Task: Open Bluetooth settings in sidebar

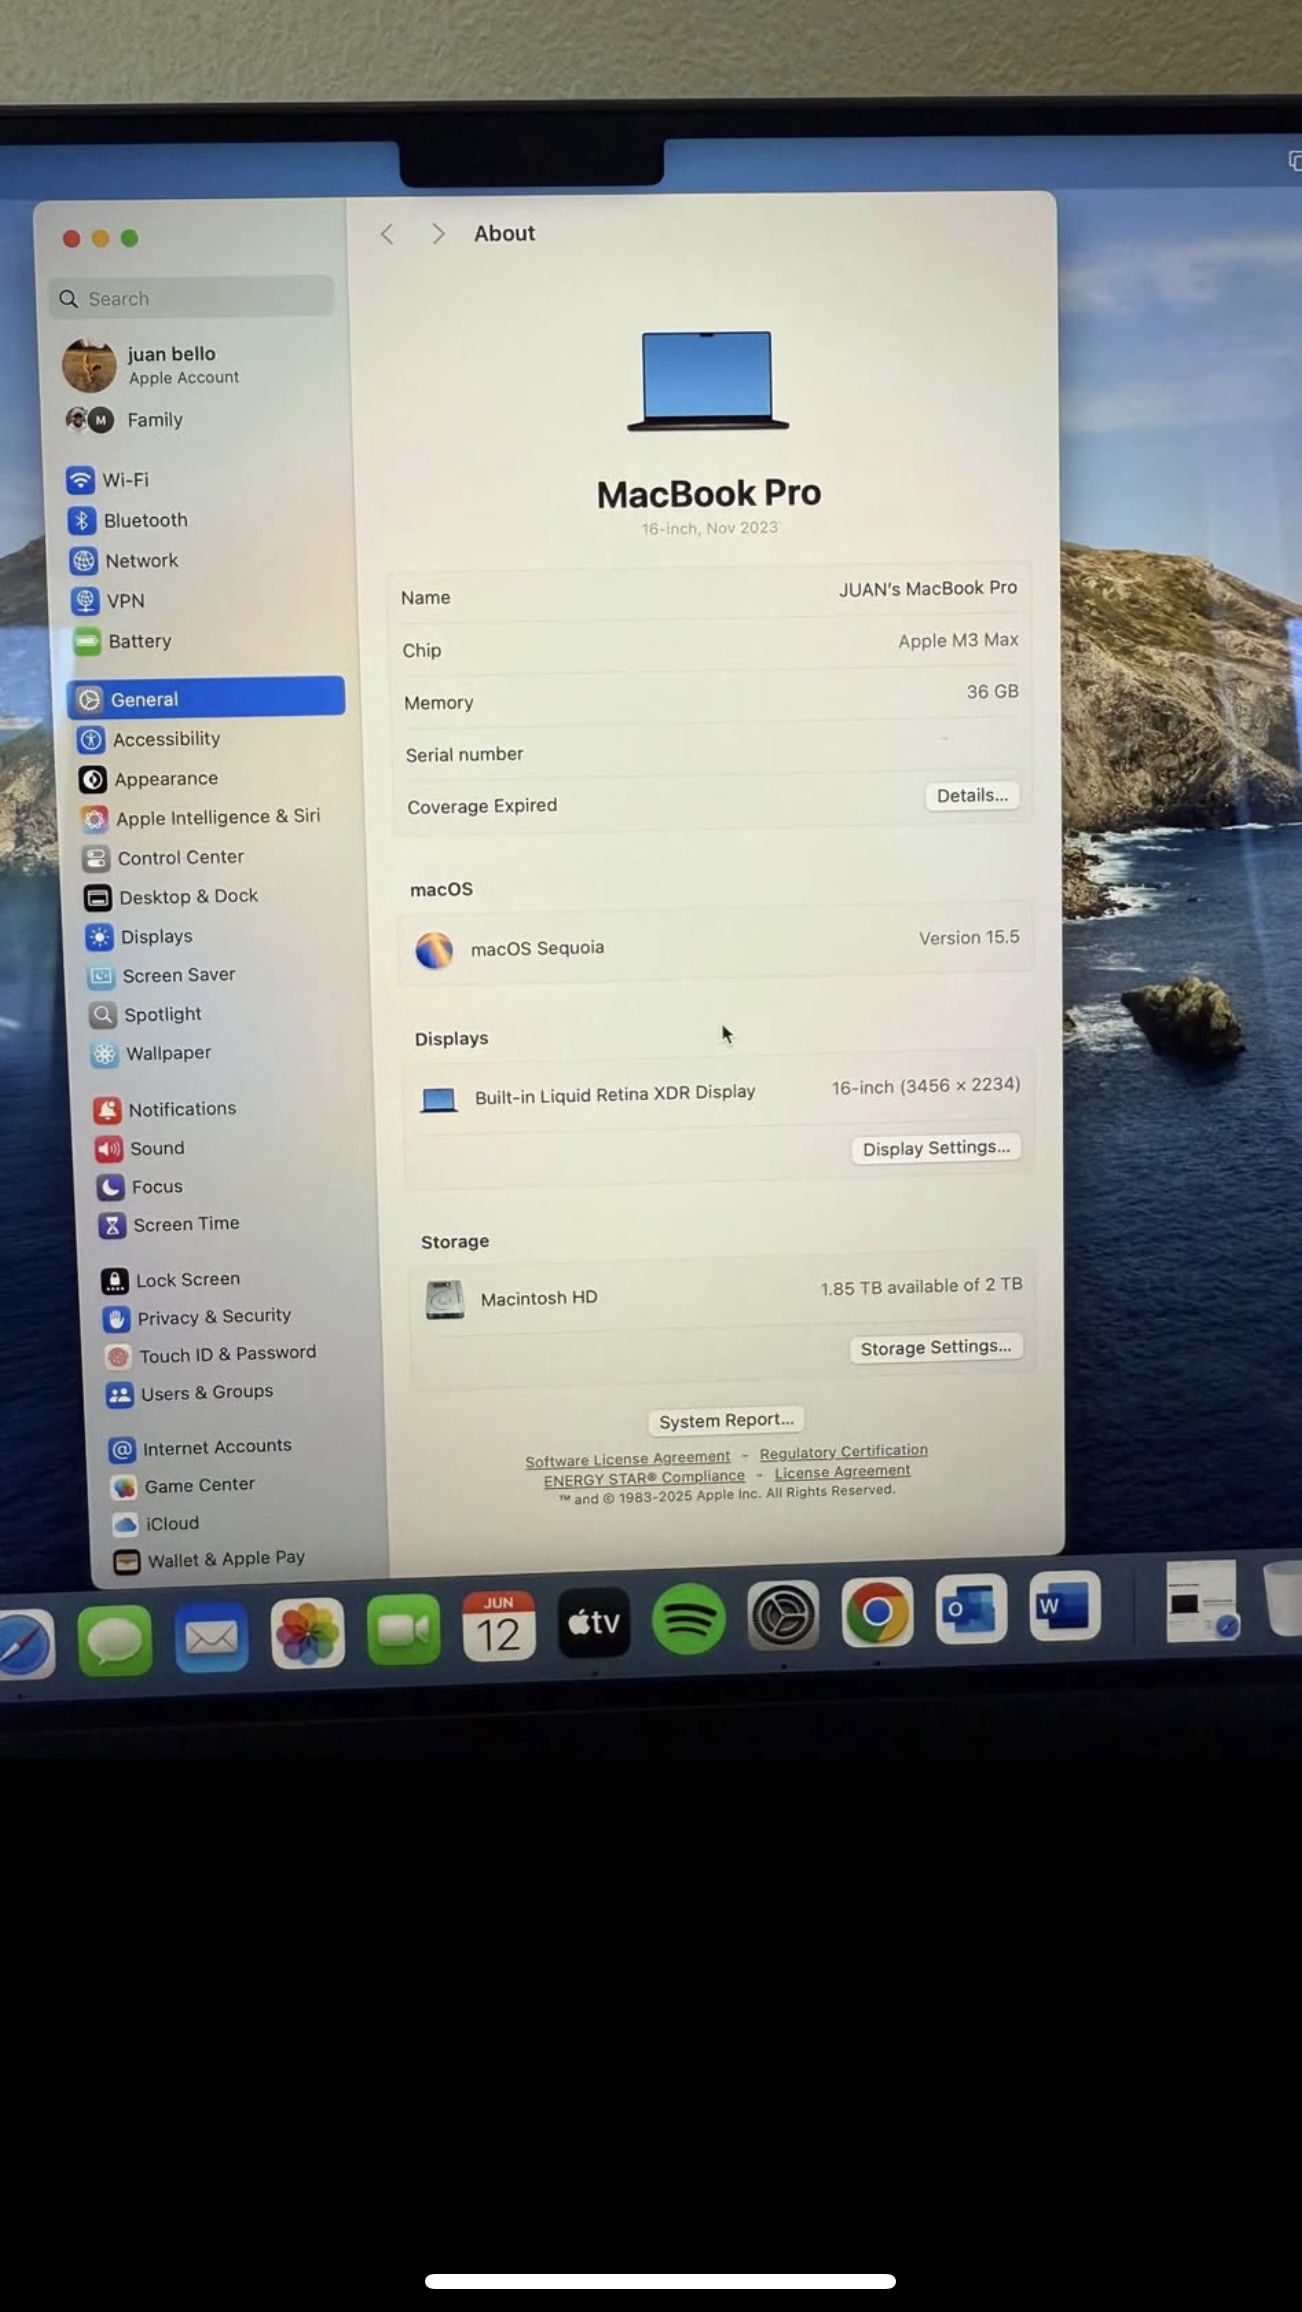Action: click(128, 520)
